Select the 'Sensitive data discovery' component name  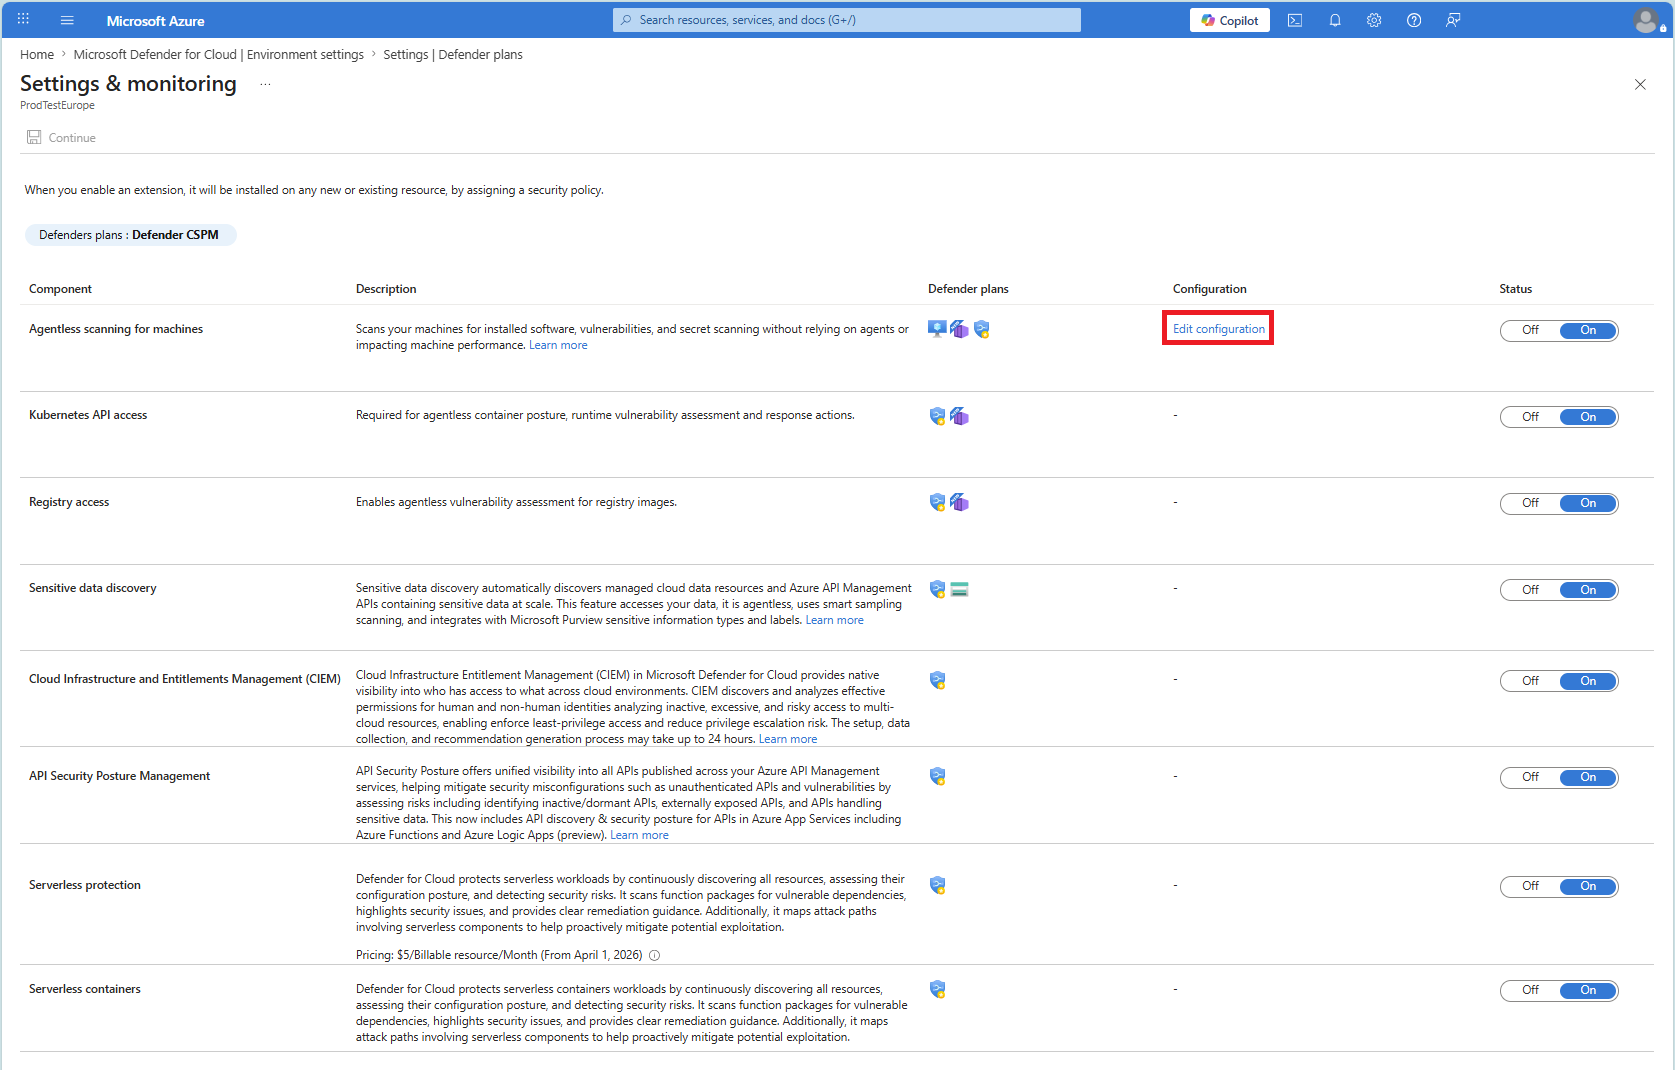pyautogui.click(x=93, y=588)
